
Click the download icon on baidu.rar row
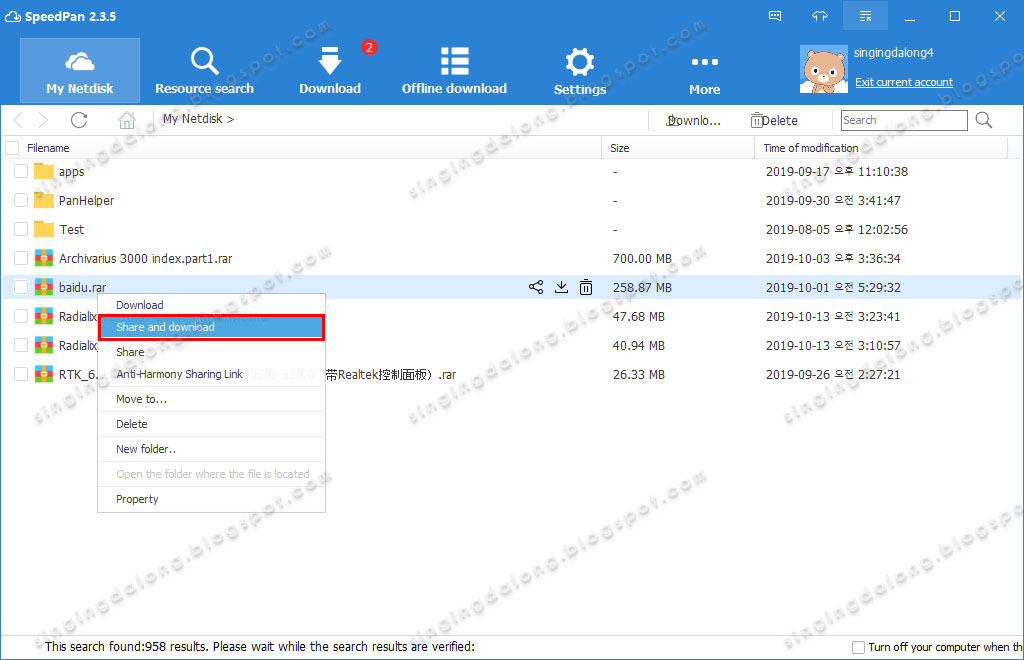coord(561,287)
